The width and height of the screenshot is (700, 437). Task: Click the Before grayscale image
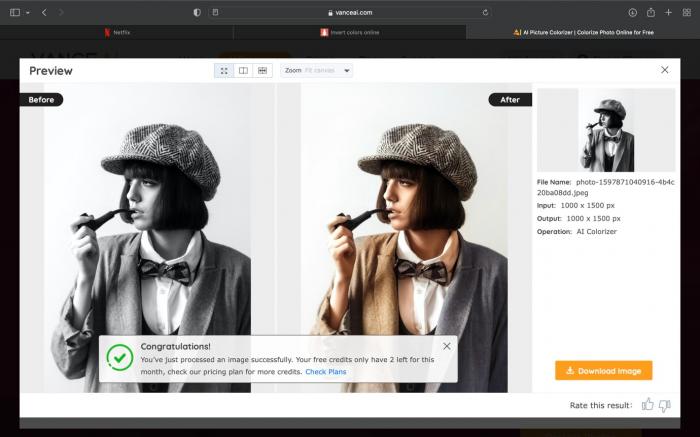148,237
